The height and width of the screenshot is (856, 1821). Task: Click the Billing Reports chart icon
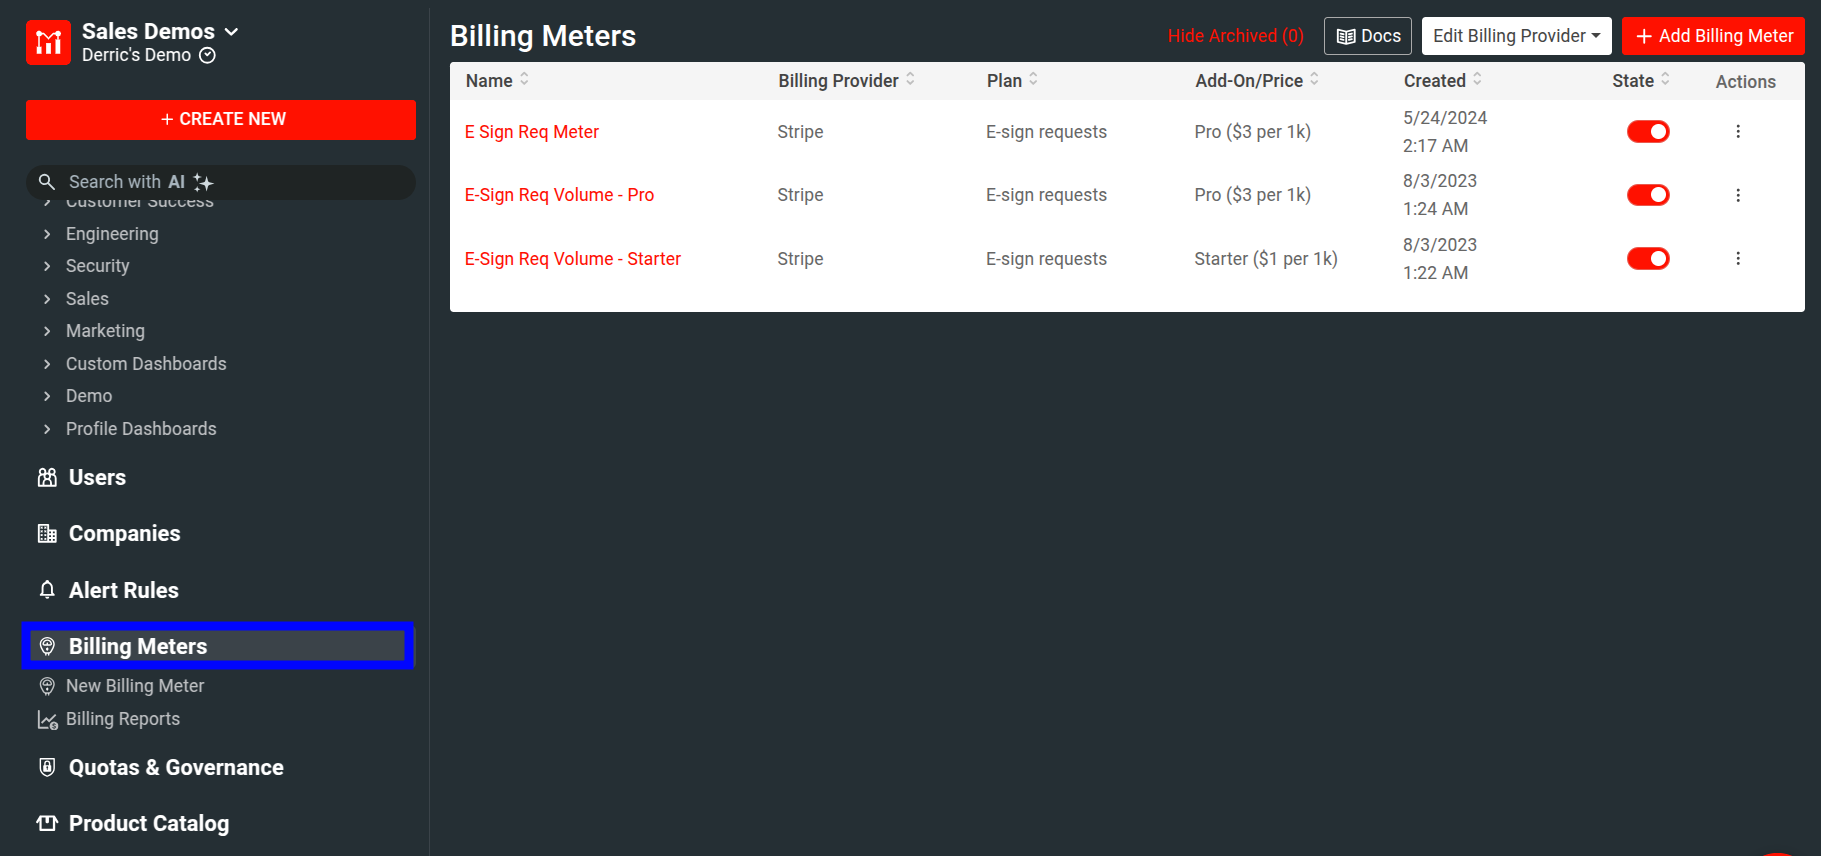(47, 719)
